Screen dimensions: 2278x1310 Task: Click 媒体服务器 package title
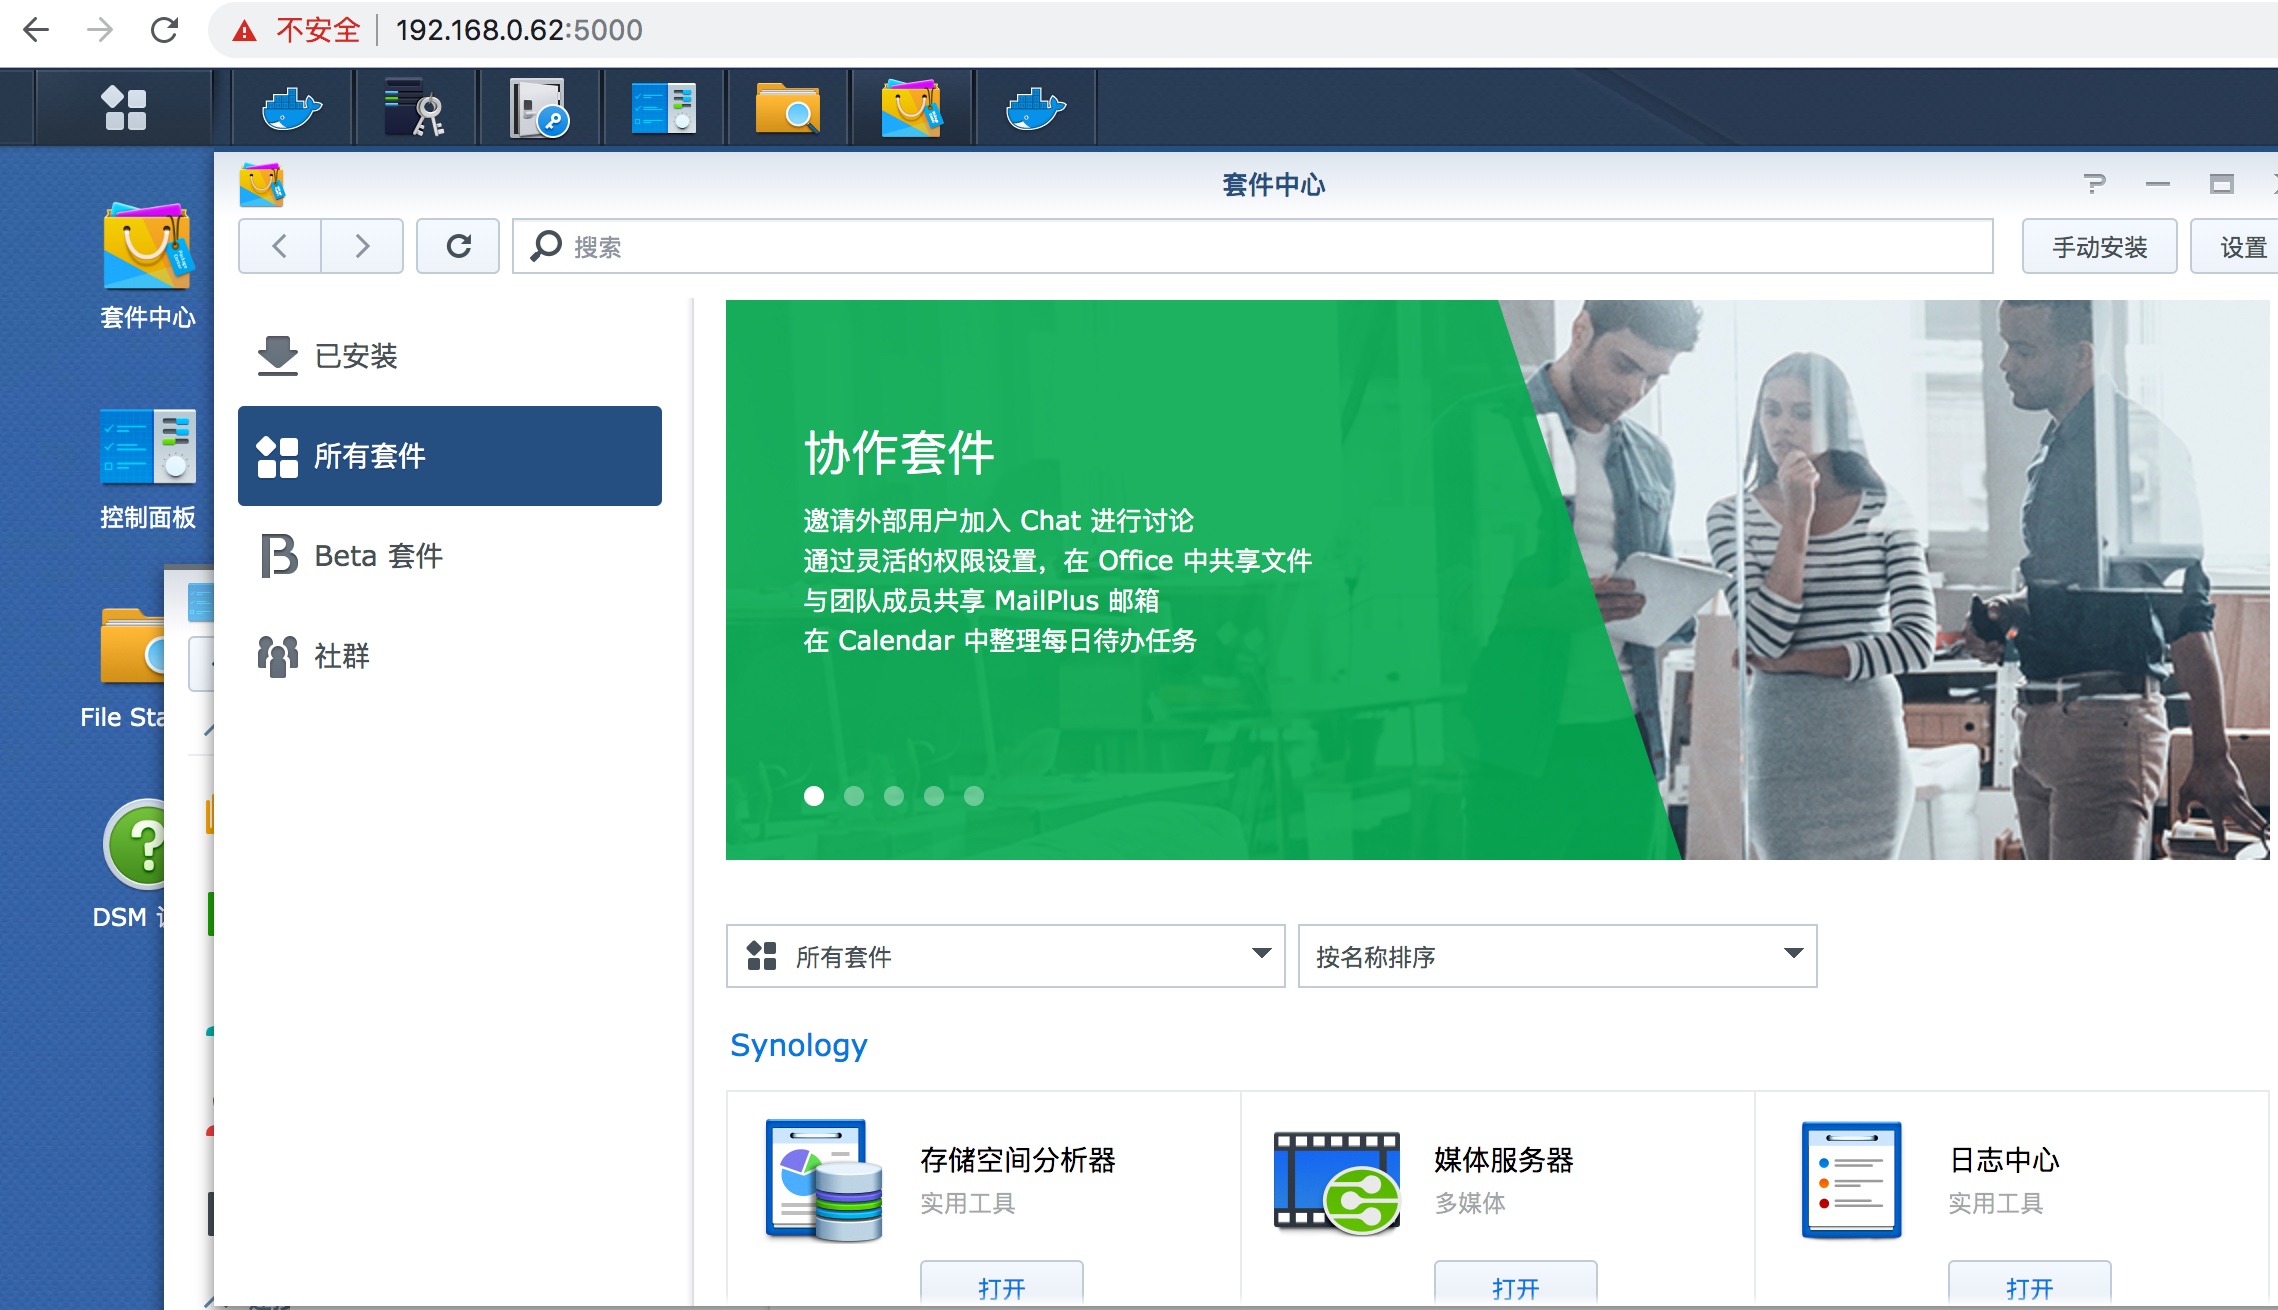click(1504, 1160)
